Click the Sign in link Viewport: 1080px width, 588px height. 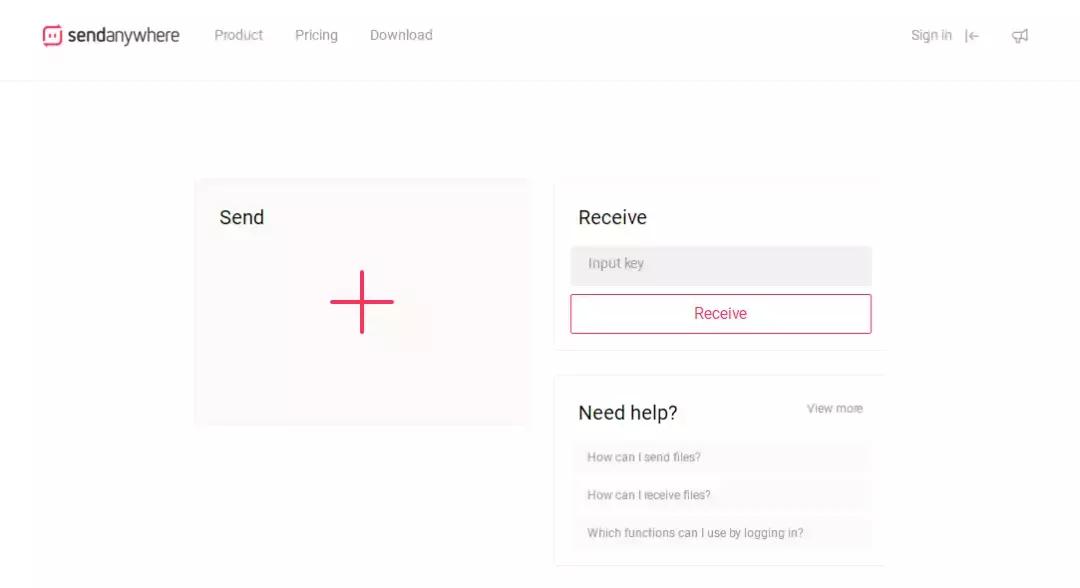coord(931,35)
